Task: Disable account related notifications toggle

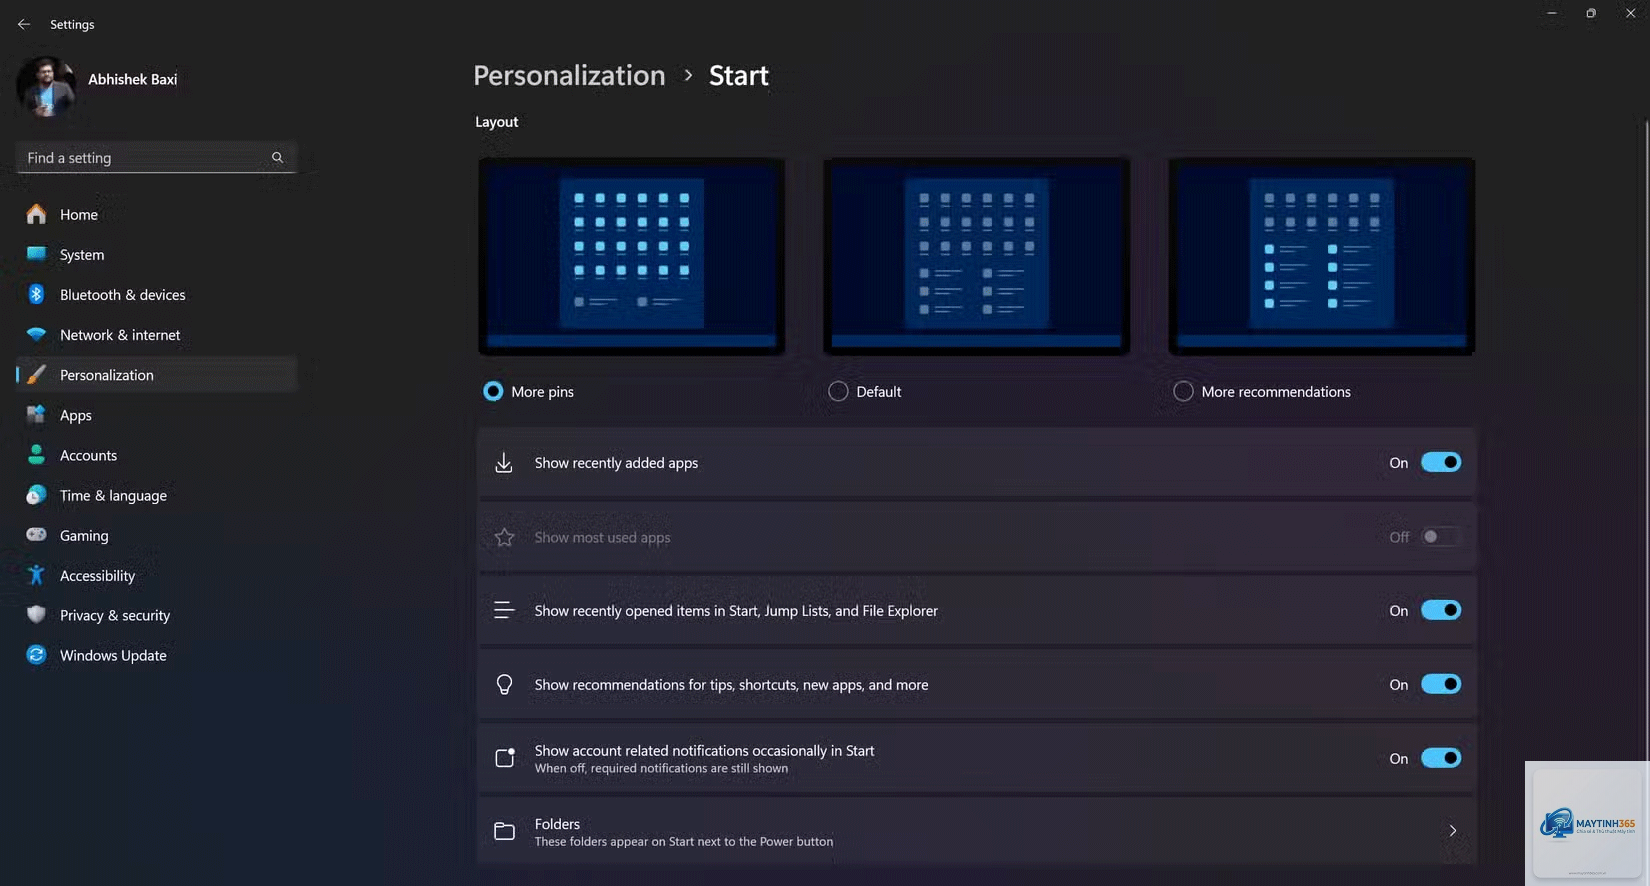Action: point(1441,758)
